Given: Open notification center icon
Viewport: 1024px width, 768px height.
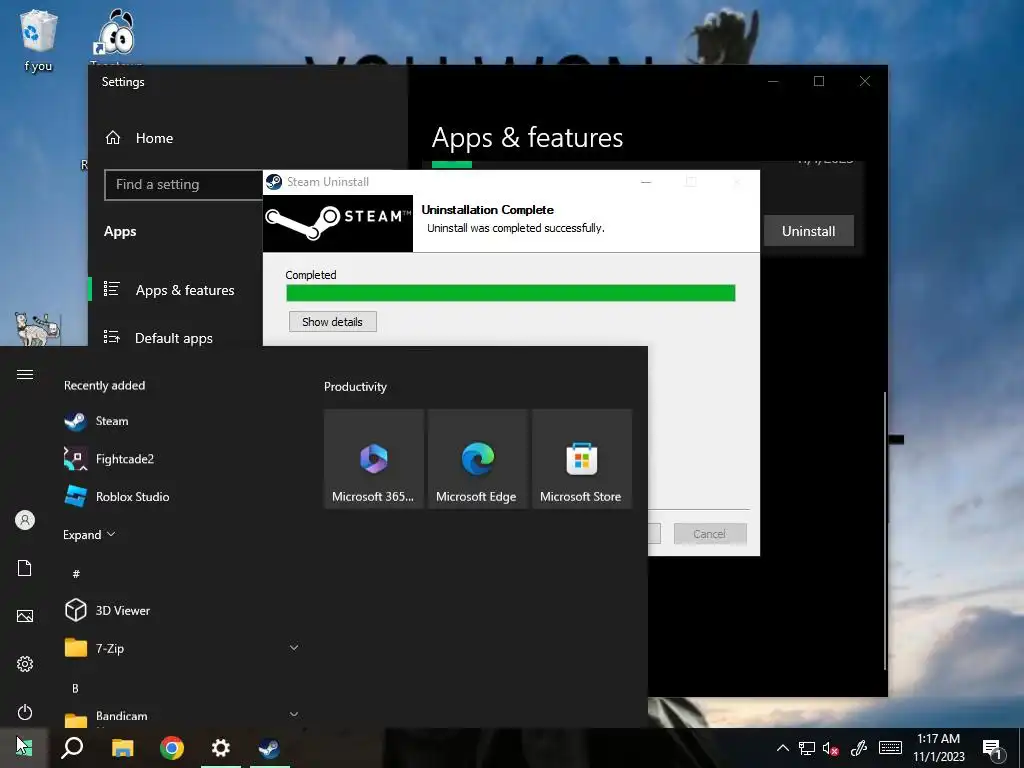Looking at the screenshot, I should click(993, 750).
